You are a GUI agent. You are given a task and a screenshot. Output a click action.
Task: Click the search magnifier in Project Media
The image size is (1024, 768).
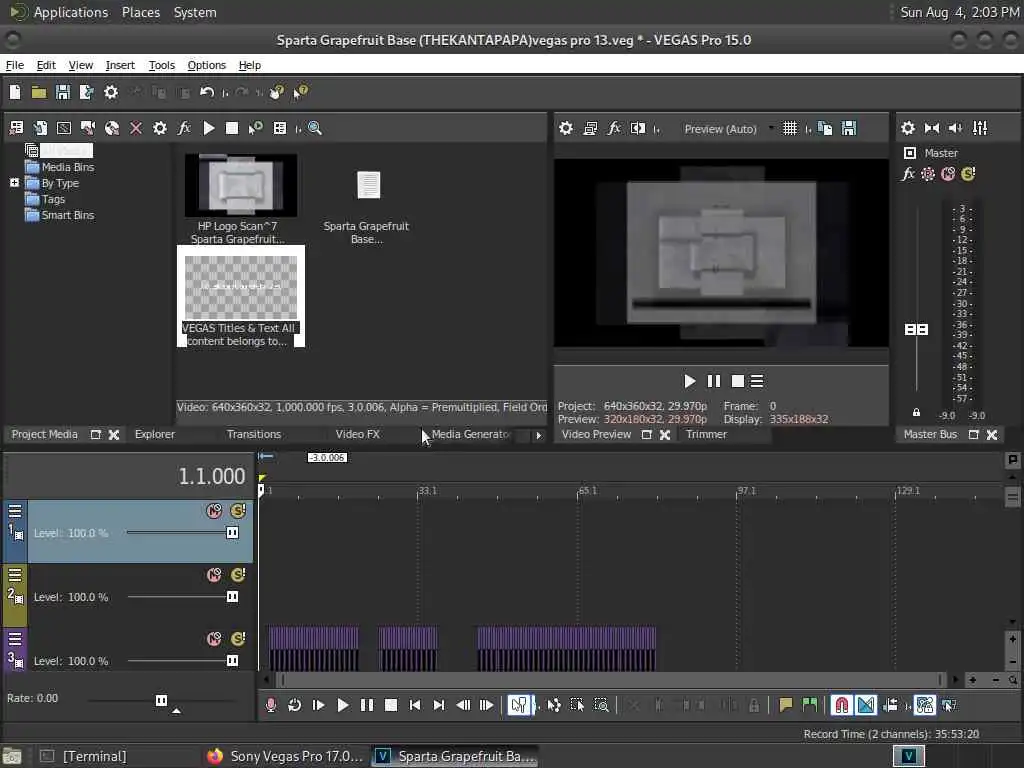tap(315, 128)
